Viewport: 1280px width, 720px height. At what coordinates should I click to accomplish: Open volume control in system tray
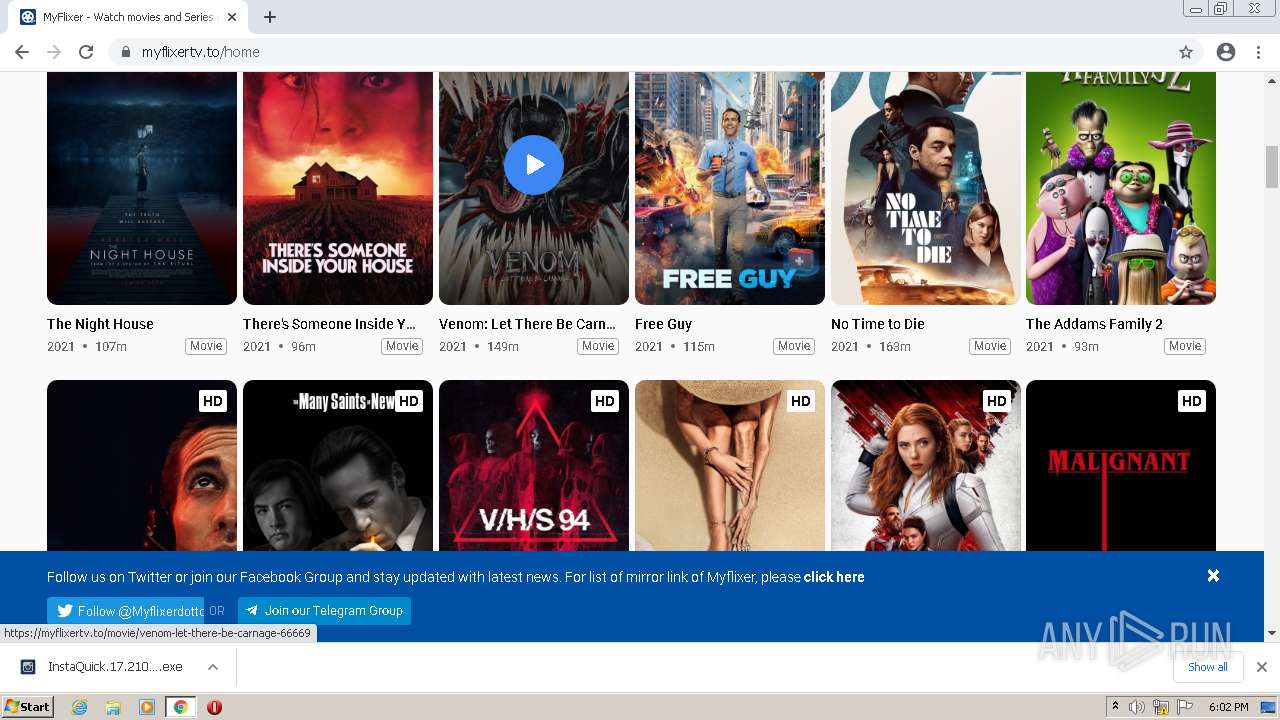[1137, 707]
